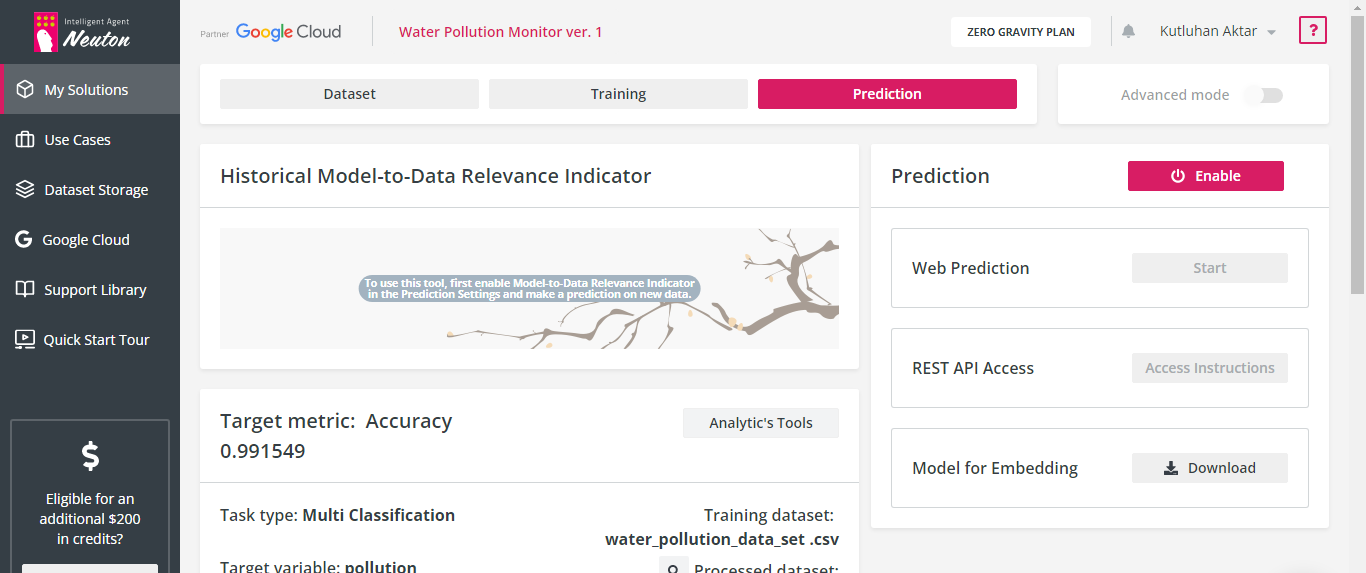The width and height of the screenshot is (1366, 573).
Task: Switch to the Training tab
Action: pyautogui.click(x=618, y=94)
